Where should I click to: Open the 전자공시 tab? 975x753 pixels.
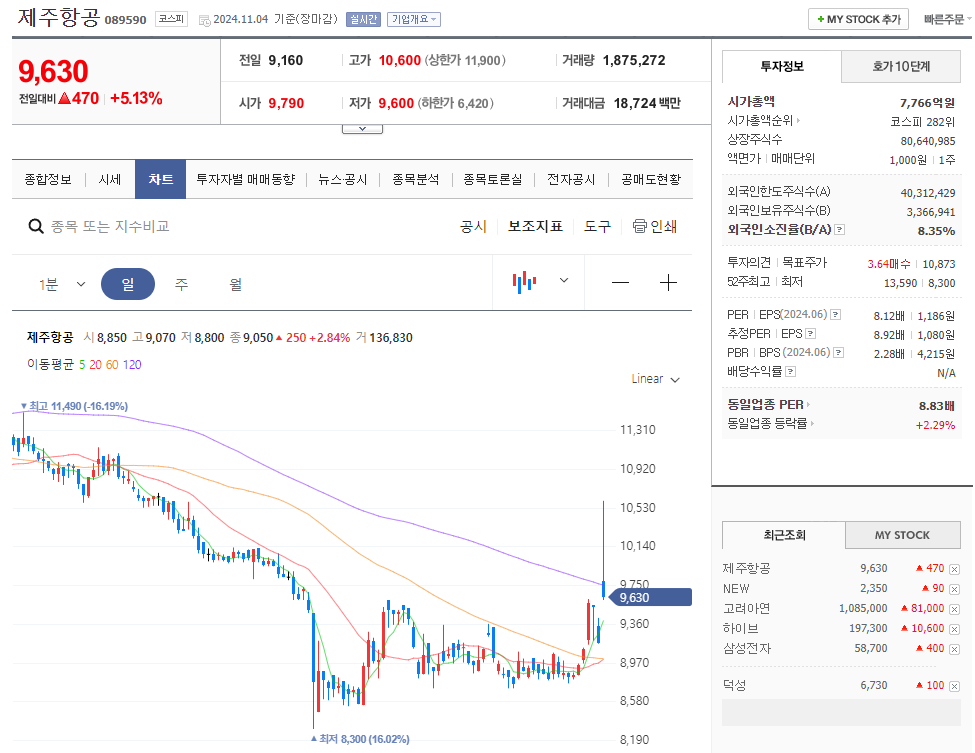(x=571, y=180)
